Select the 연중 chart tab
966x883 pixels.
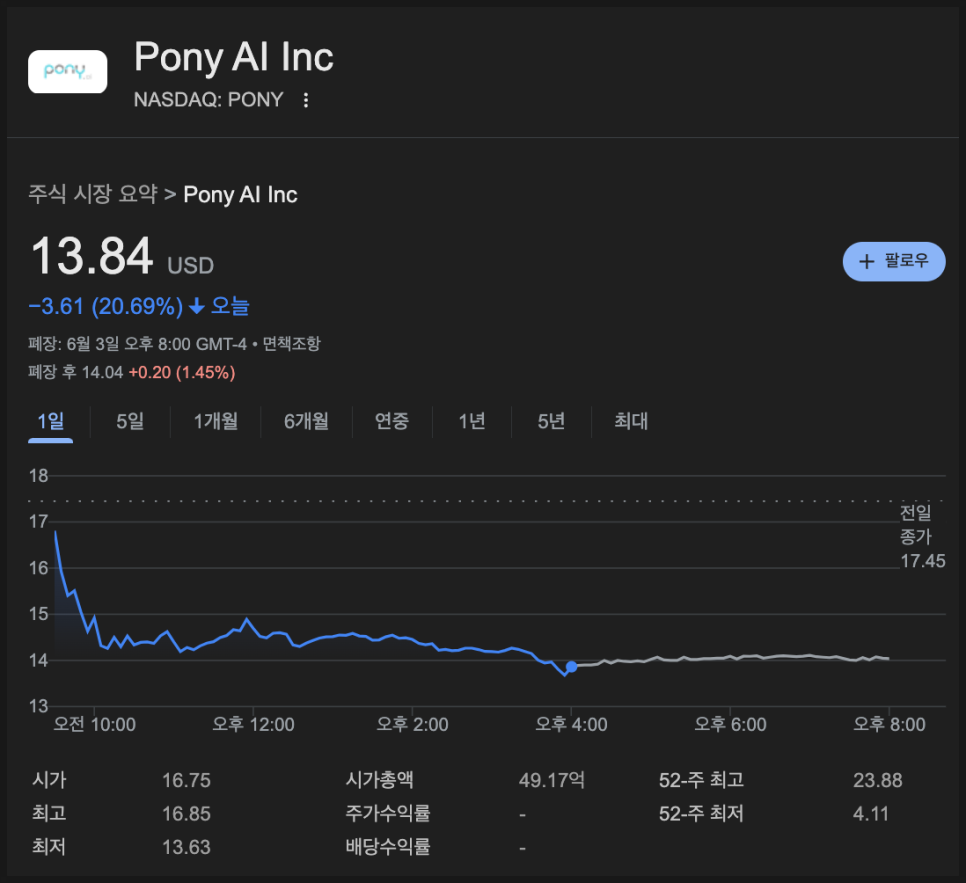(392, 421)
